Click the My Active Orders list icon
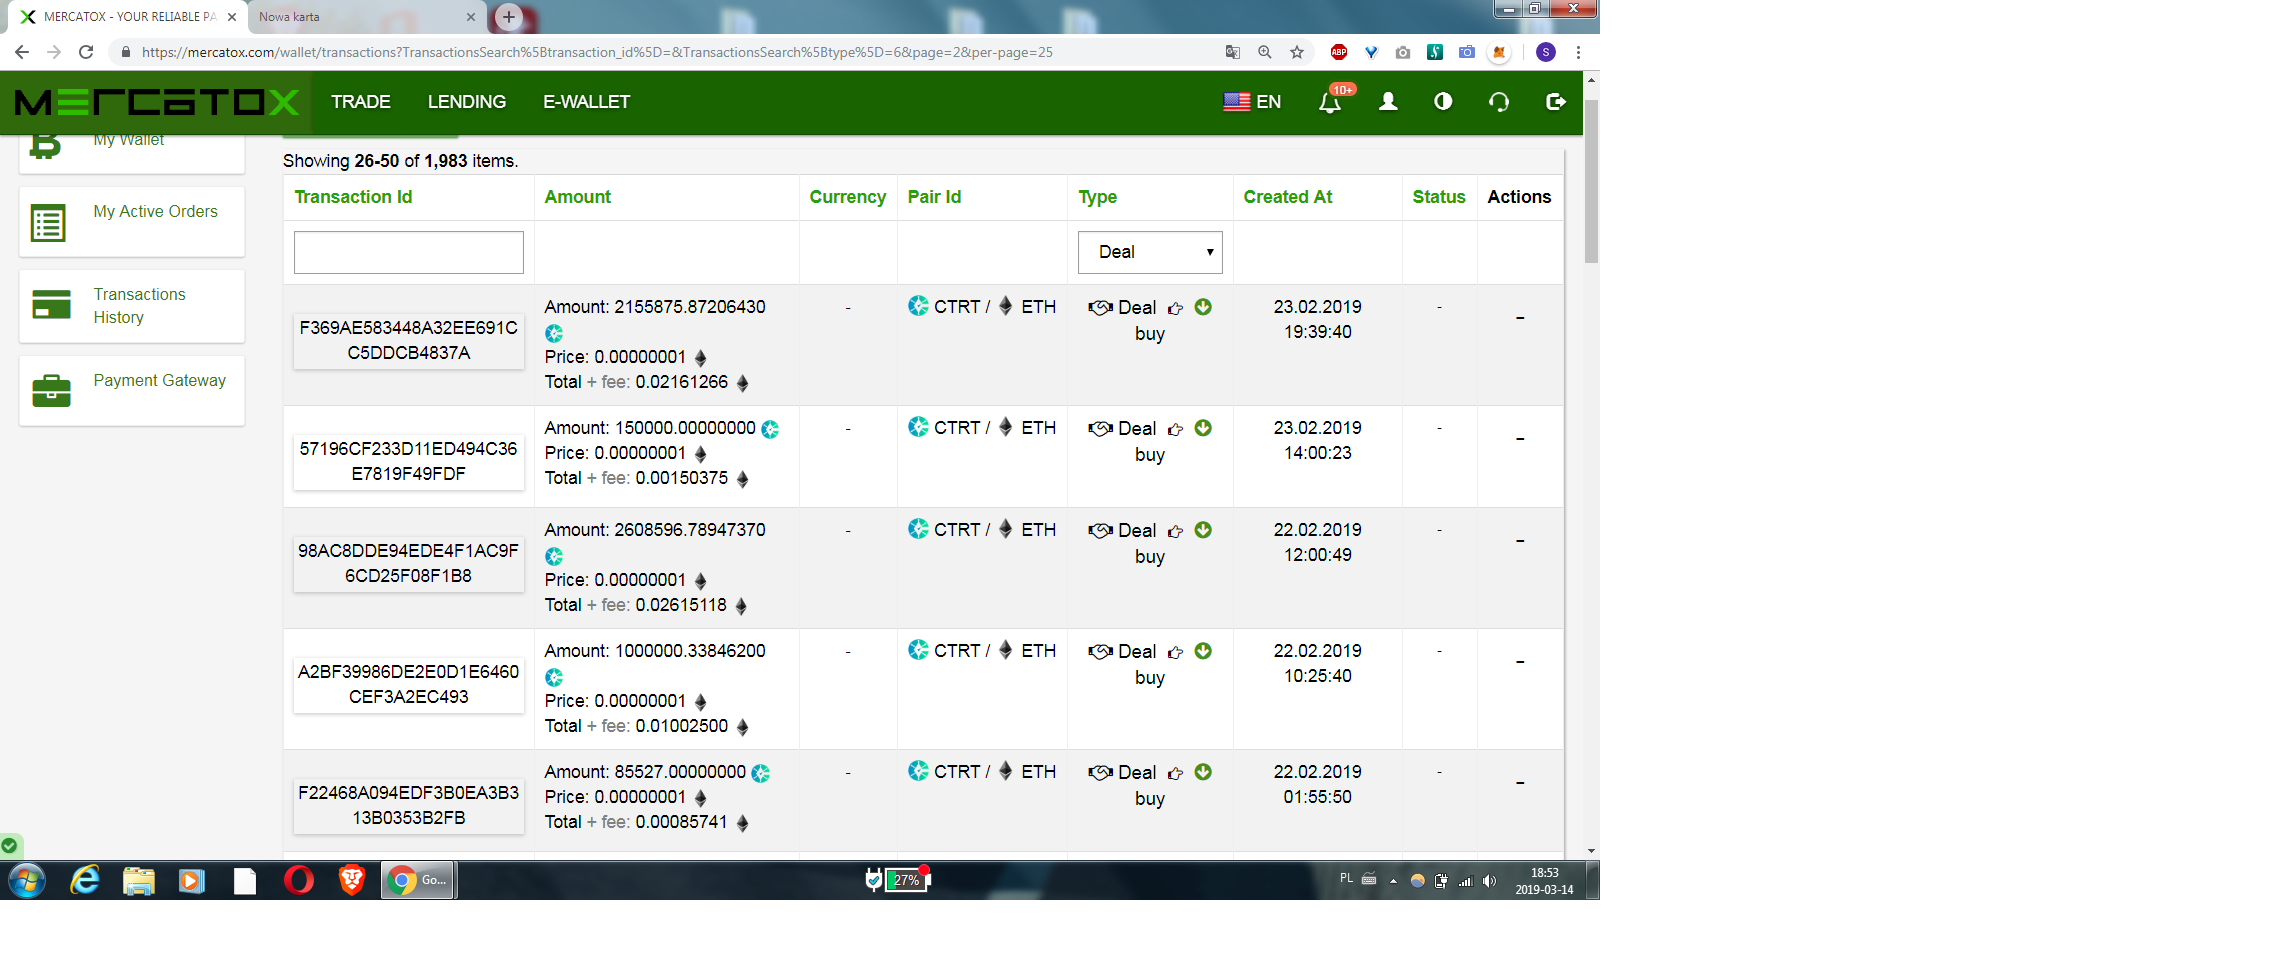This screenshot has width=2279, height=957. (48, 223)
